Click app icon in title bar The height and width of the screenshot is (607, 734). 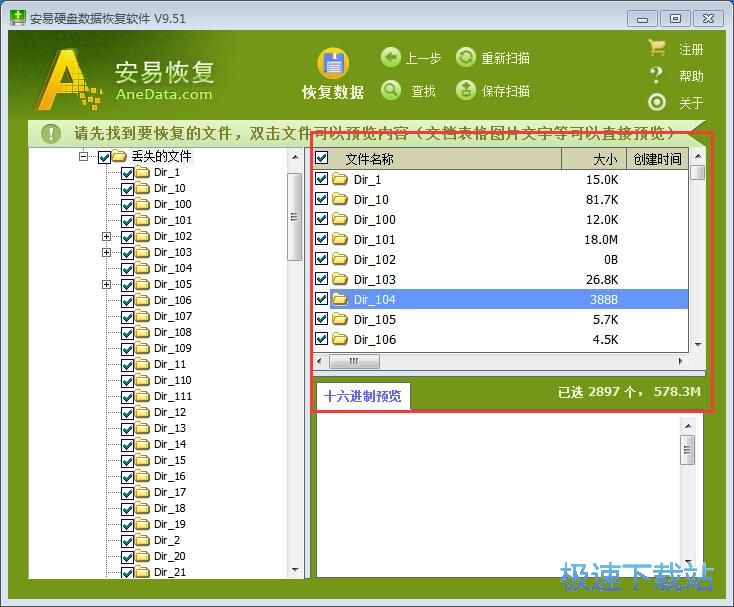(x=18, y=18)
